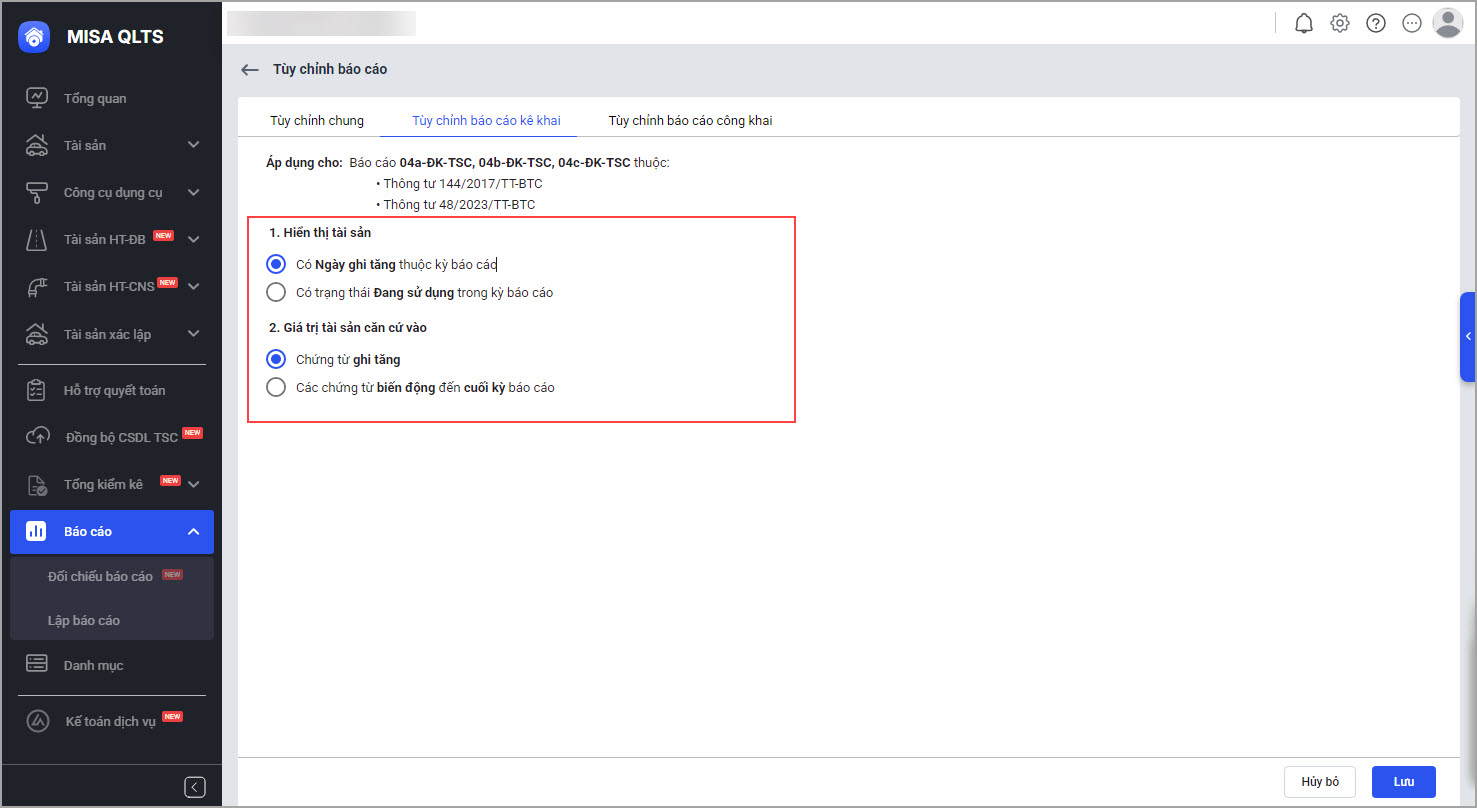Open Kế toán dịch vụ in sidebar
The image size is (1477, 808).
pyautogui.click(x=112, y=720)
